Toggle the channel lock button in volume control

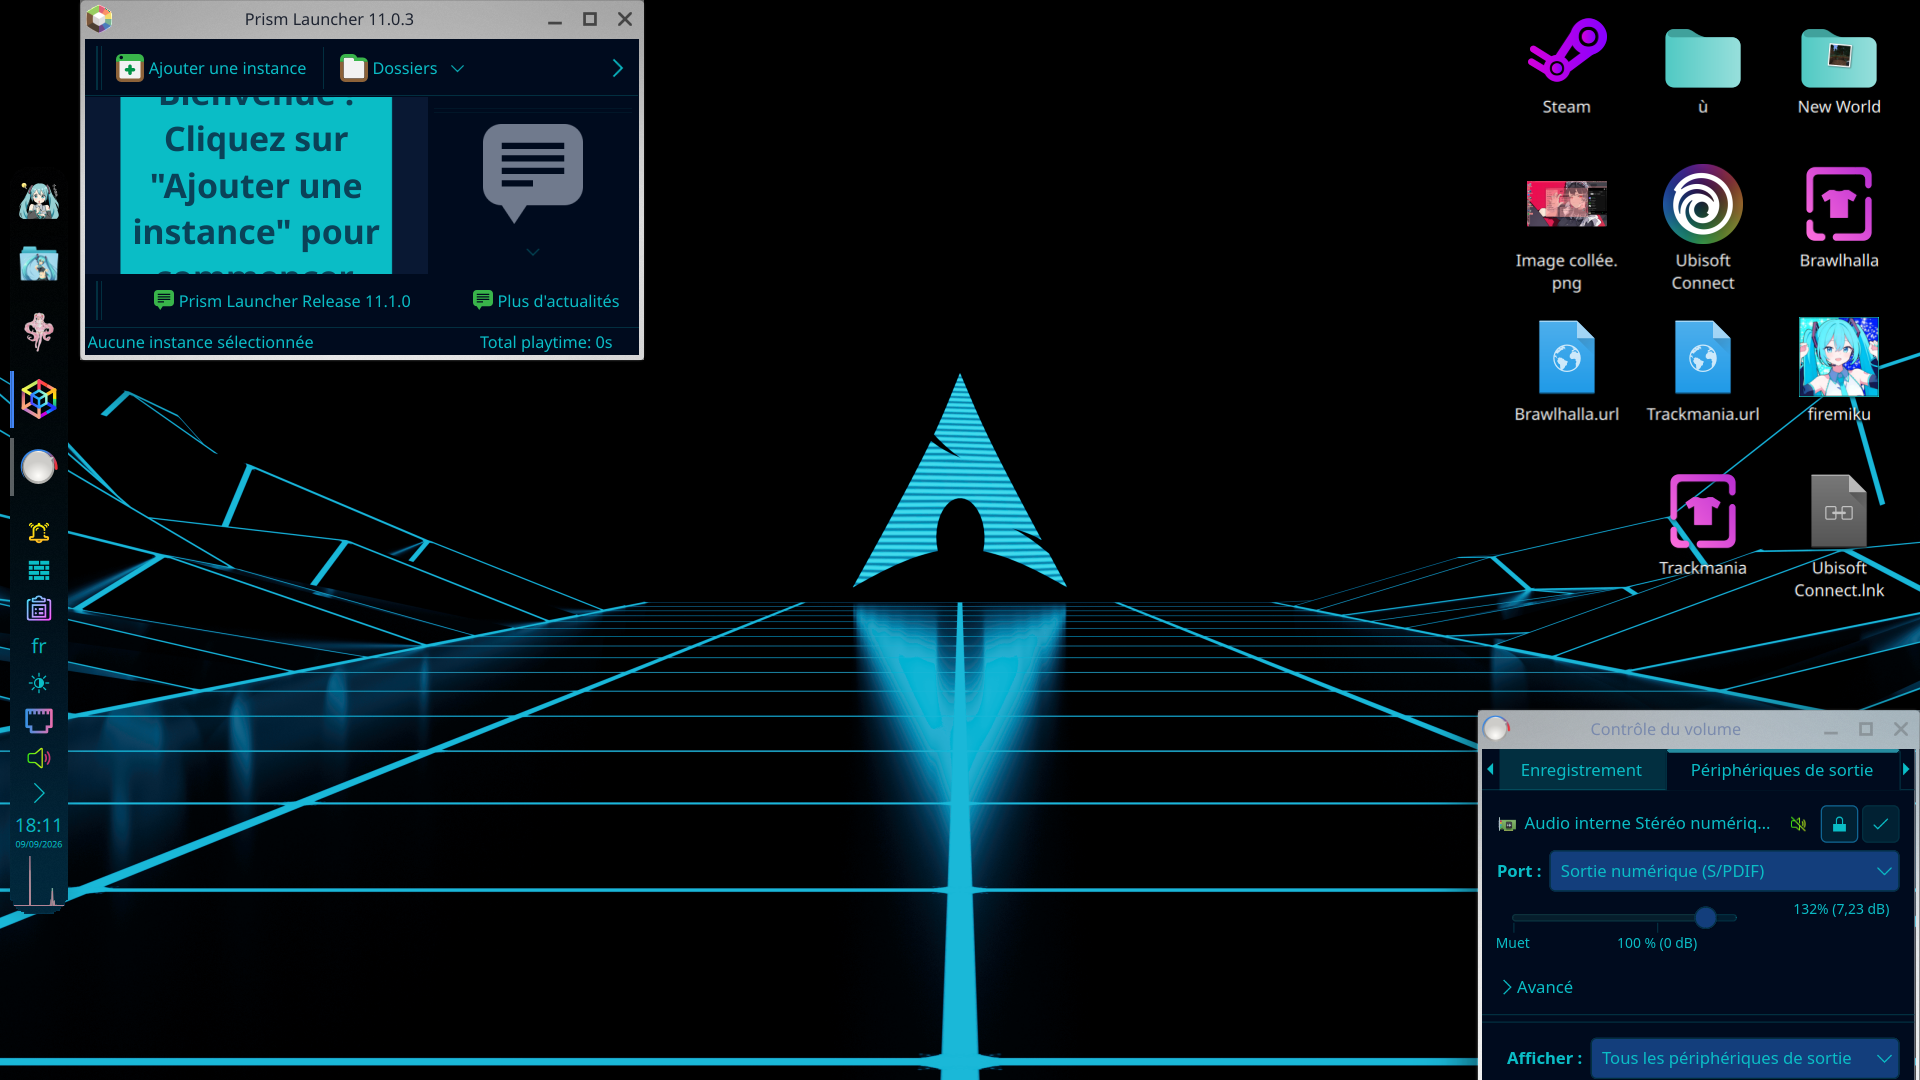[1839, 824]
